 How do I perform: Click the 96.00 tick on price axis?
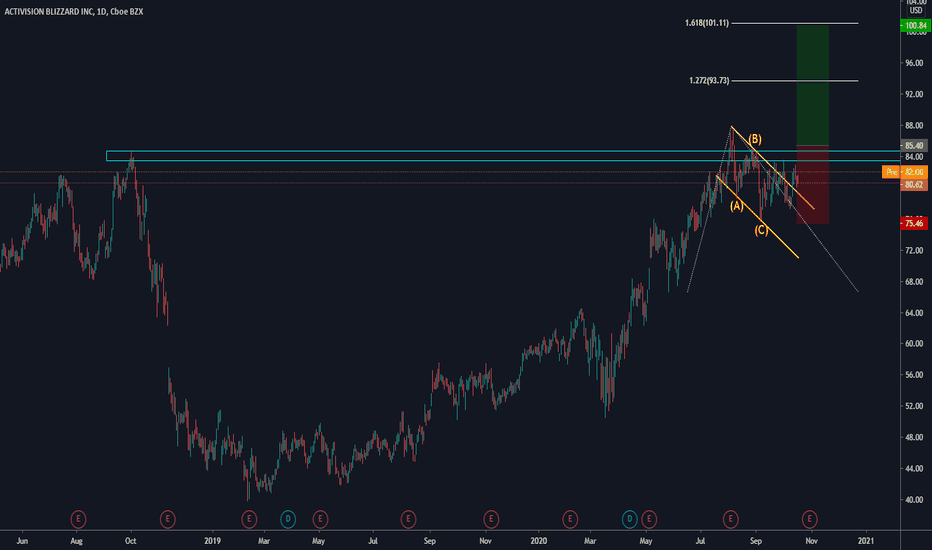point(914,63)
